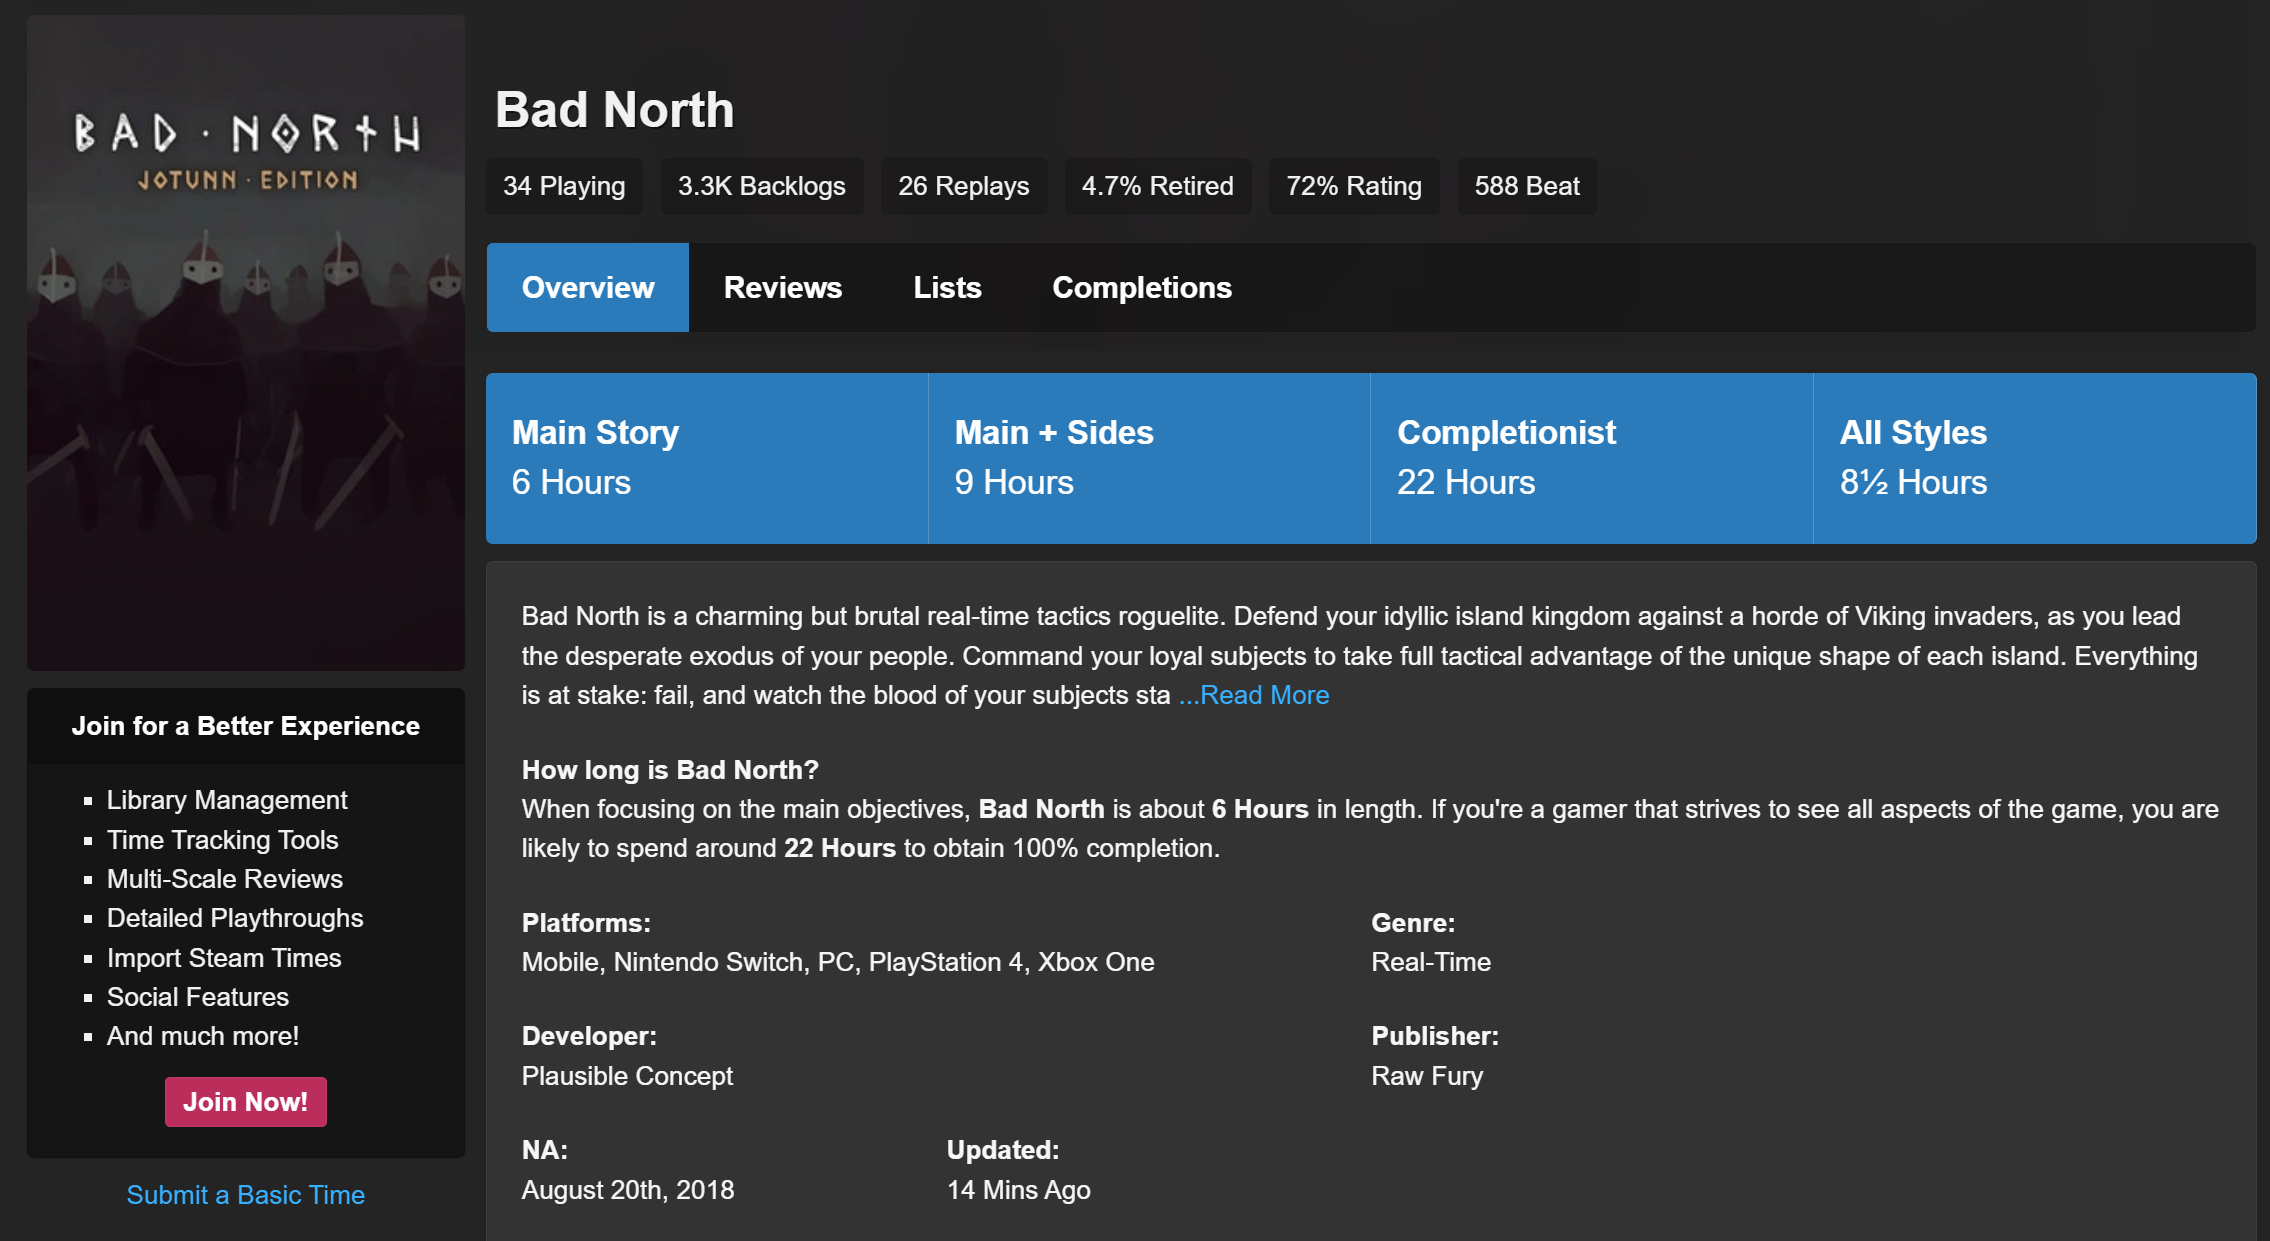Click the Join Now! button

click(245, 1102)
